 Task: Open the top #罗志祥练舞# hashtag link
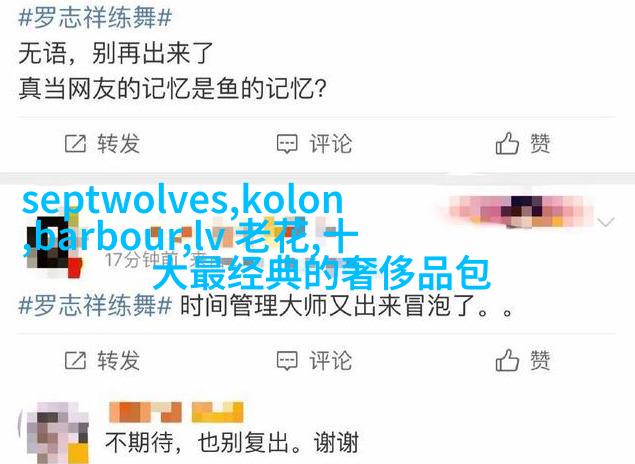point(95,17)
